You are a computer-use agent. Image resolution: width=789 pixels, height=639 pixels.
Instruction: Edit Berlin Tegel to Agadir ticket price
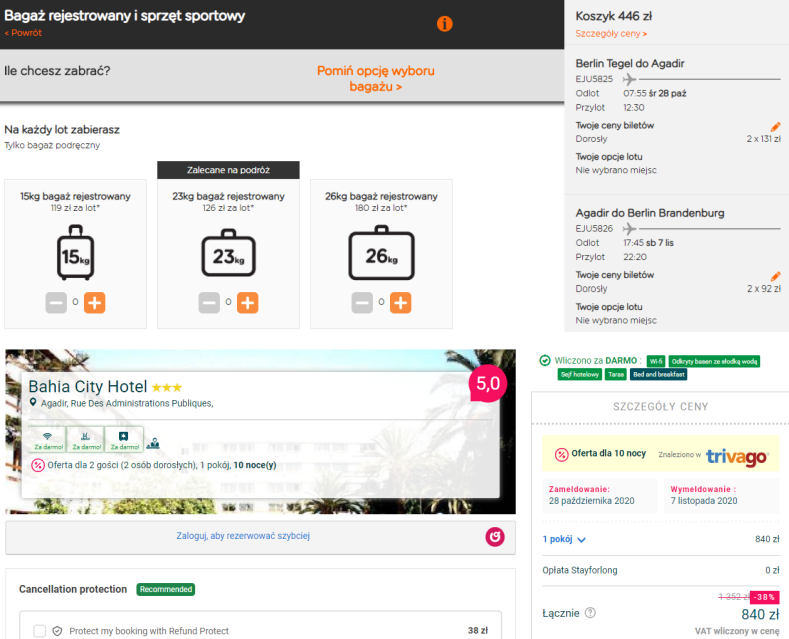coord(775,127)
